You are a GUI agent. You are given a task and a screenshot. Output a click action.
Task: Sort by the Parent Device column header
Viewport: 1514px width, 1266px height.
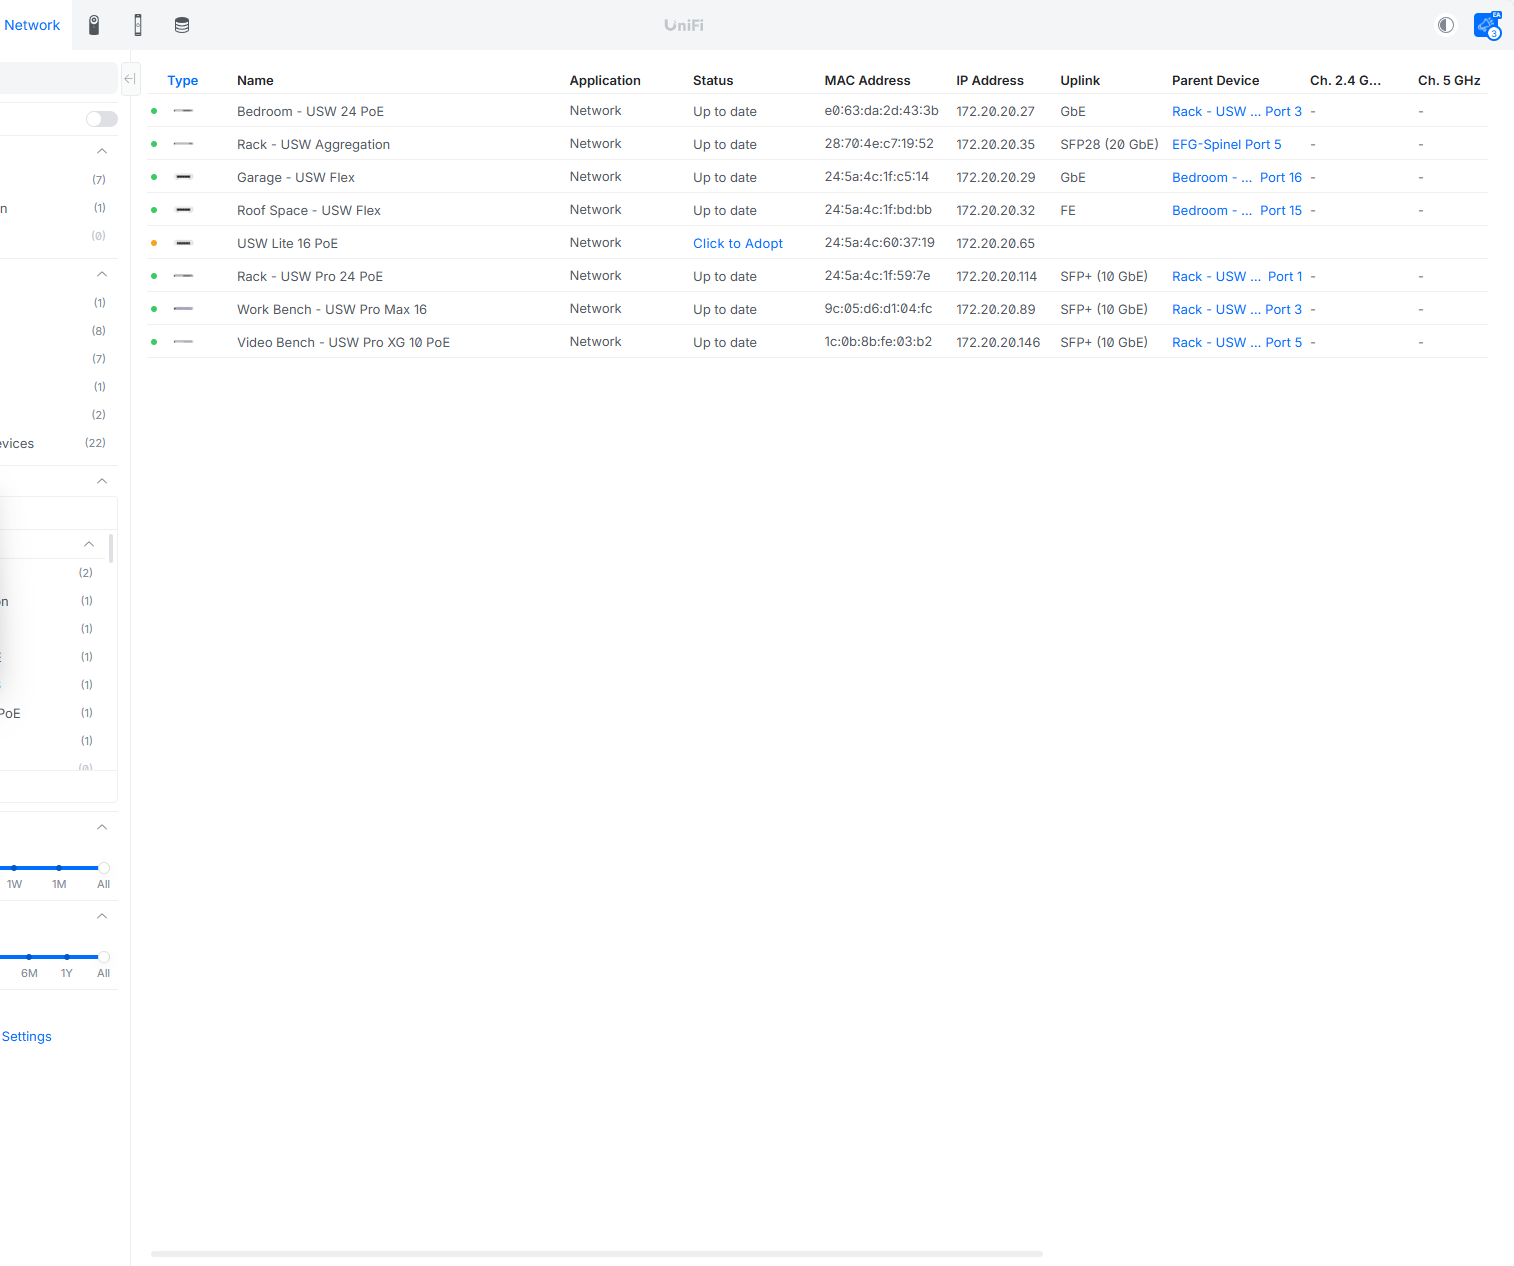click(x=1216, y=80)
